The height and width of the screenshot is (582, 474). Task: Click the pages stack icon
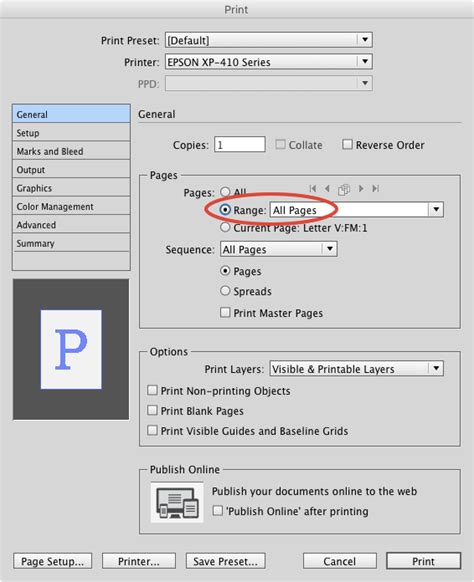(344, 189)
